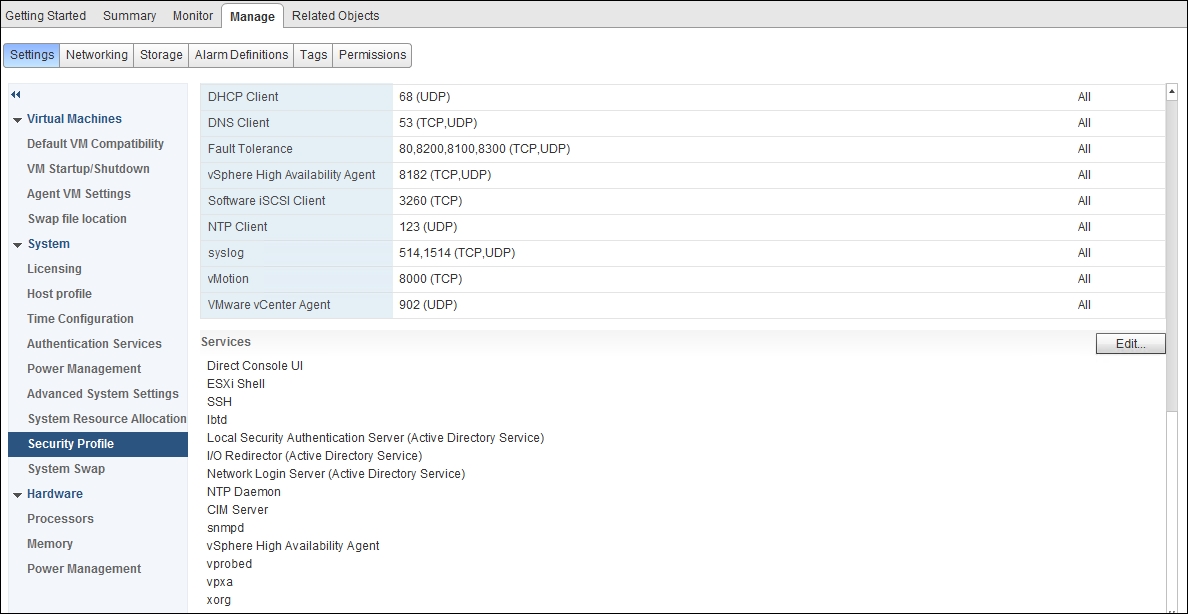Click the 8000 (TCP) port value
Image resolution: width=1188 pixels, height=614 pixels.
click(x=430, y=278)
